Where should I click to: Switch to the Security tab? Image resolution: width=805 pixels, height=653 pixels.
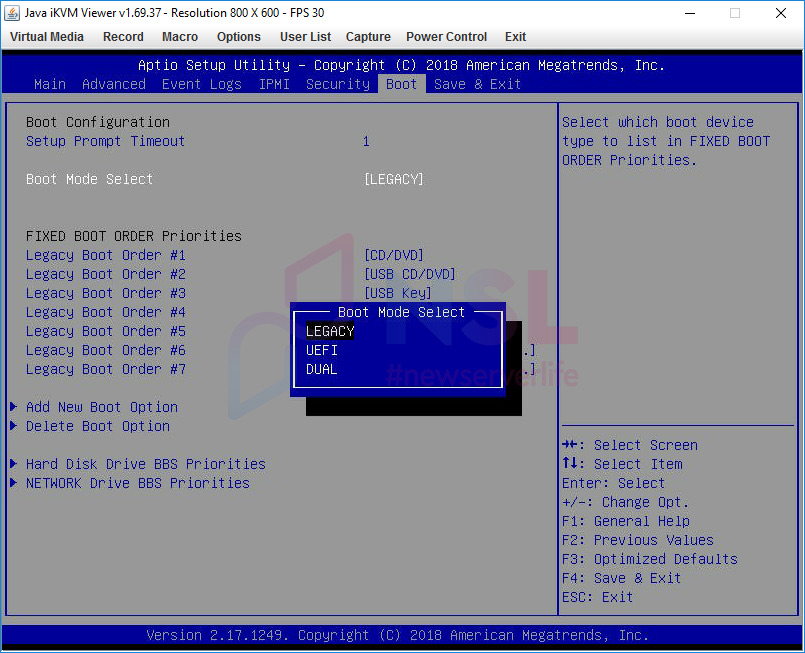337,84
